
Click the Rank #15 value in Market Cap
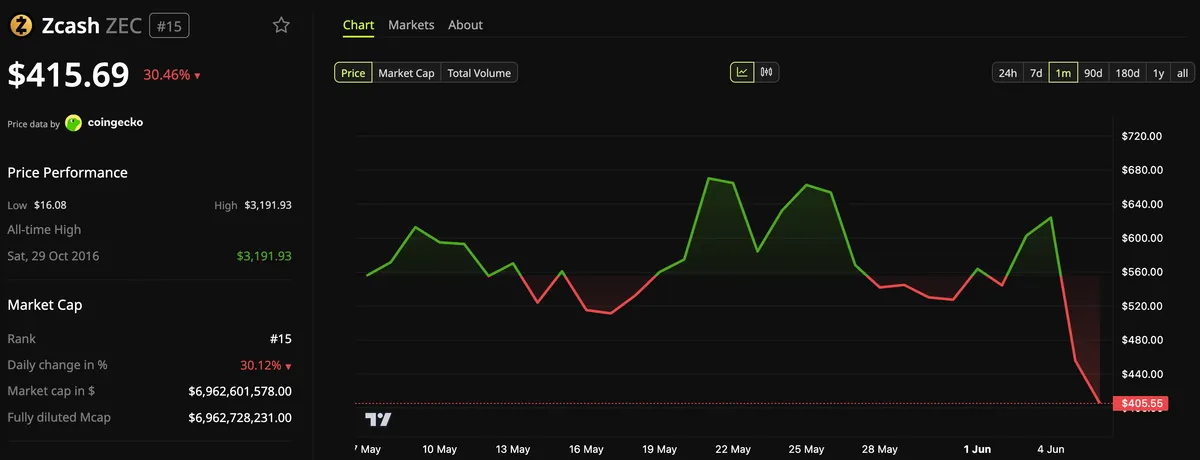280,339
